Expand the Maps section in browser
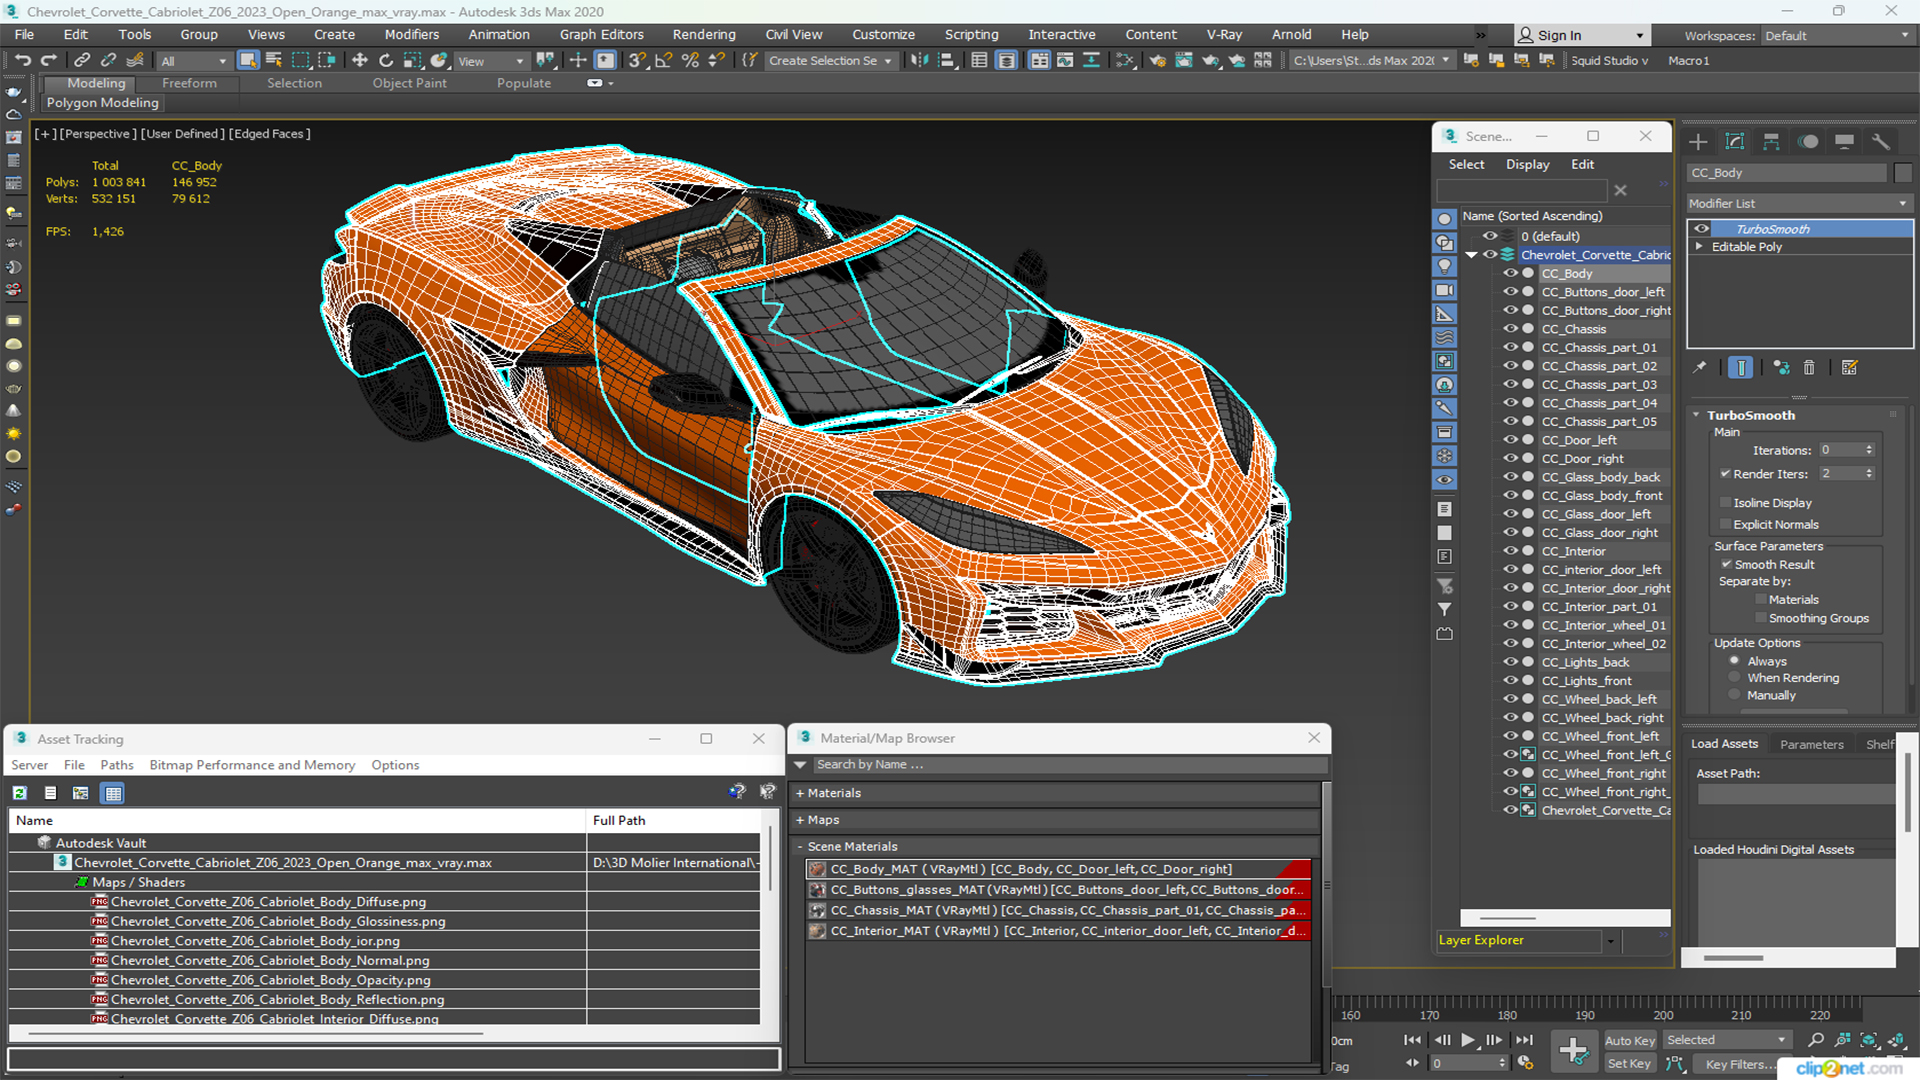The height and width of the screenshot is (1080, 1920). [801, 820]
